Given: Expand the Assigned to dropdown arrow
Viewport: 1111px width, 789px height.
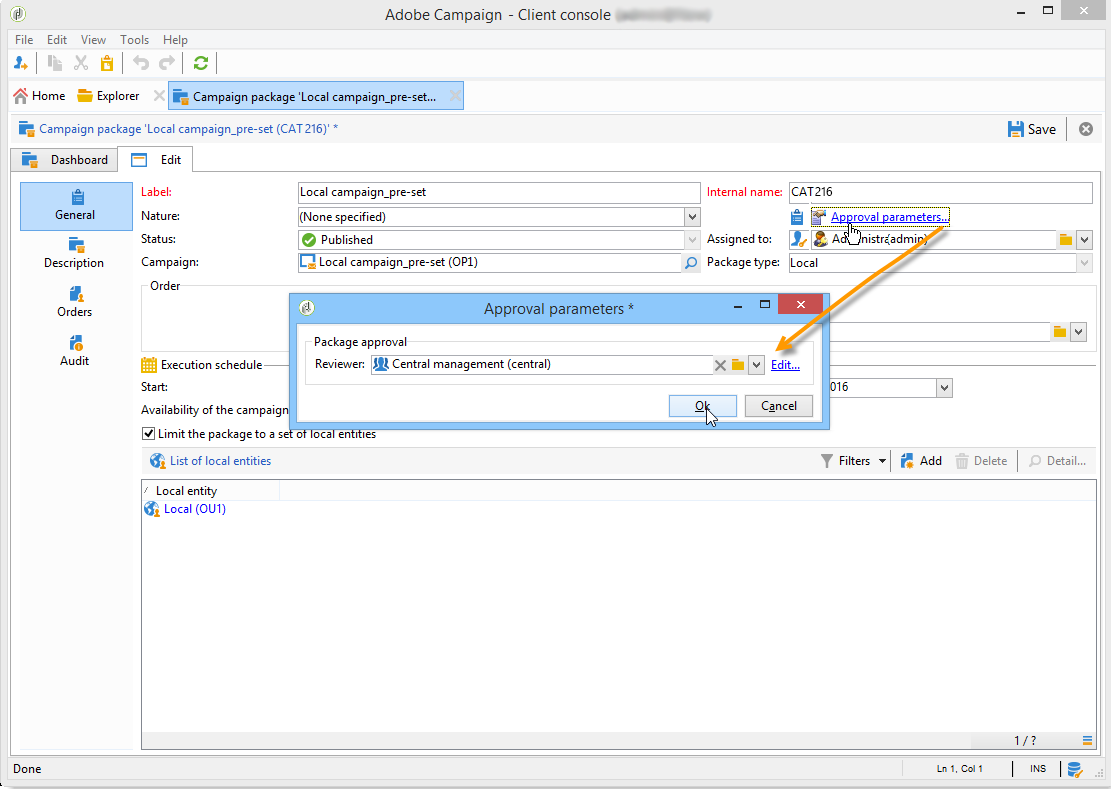Looking at the screenshot, I should (1084, 240).
